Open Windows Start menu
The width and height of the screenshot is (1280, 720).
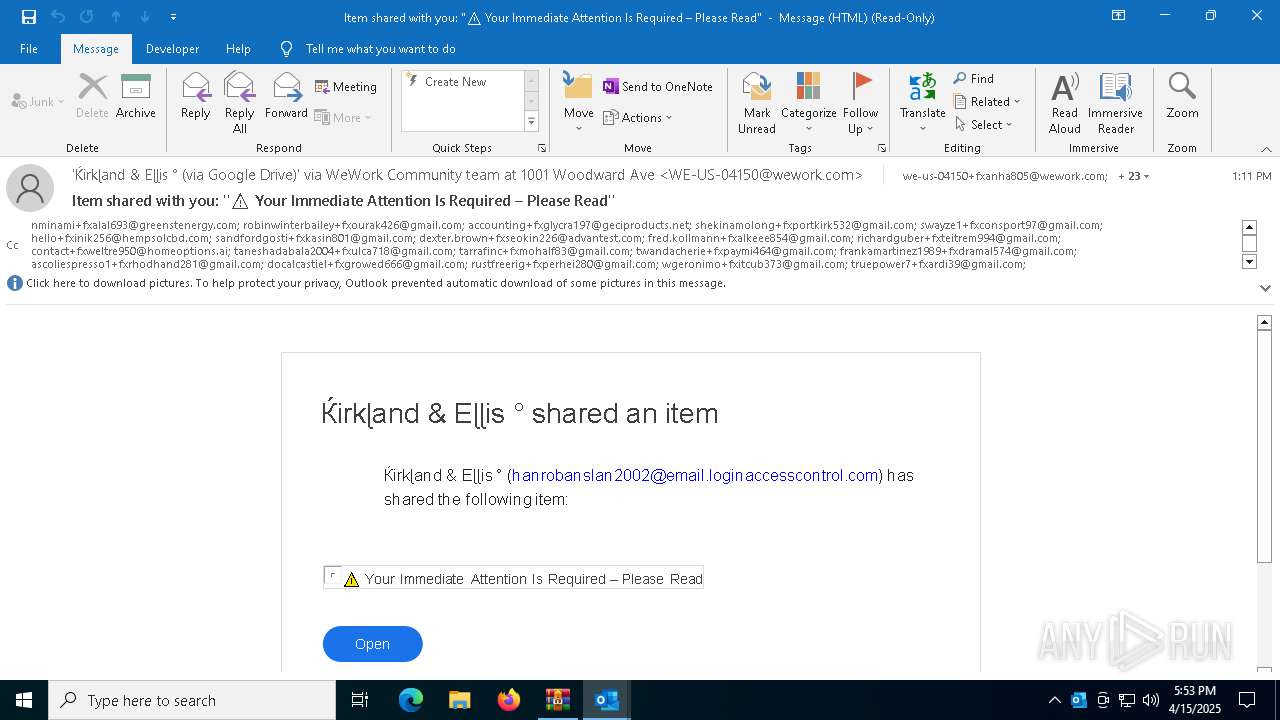[24, 700]
